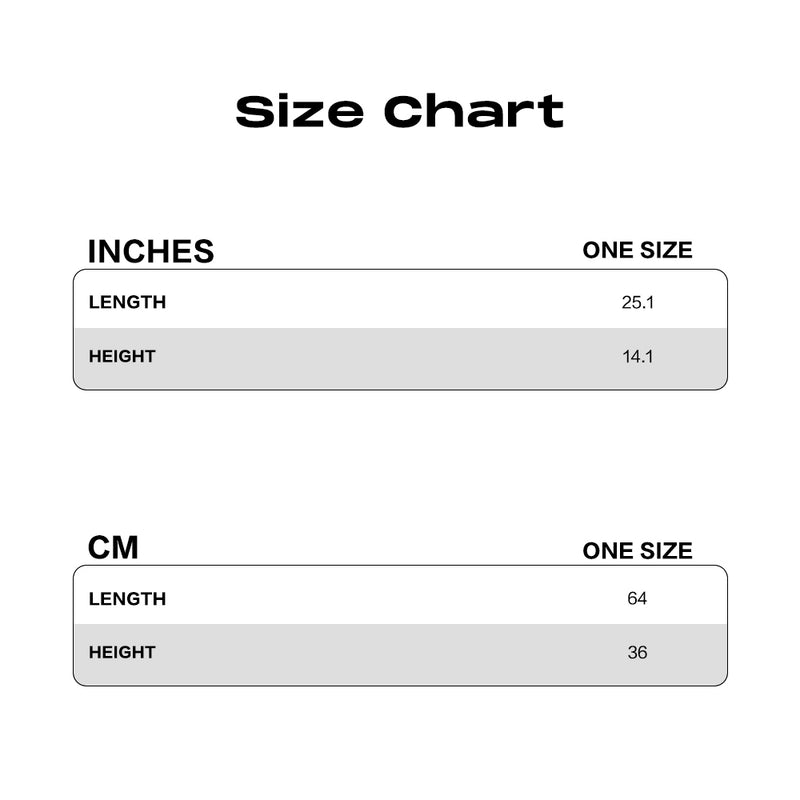The image size is (800, 800).
Task: Click the gray HEIGHT row in CM table
Action: [x=401, y=655]
